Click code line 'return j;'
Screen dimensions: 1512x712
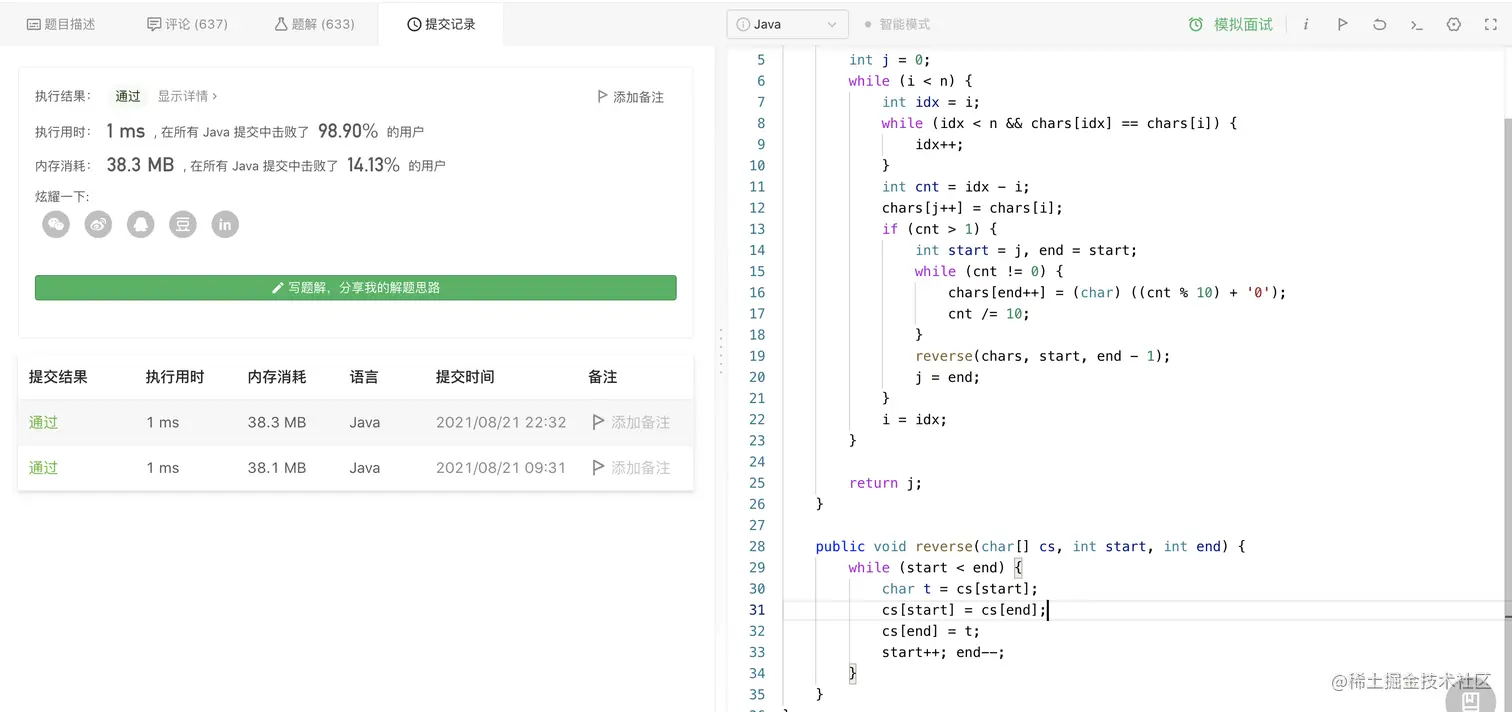pos(885,483)
